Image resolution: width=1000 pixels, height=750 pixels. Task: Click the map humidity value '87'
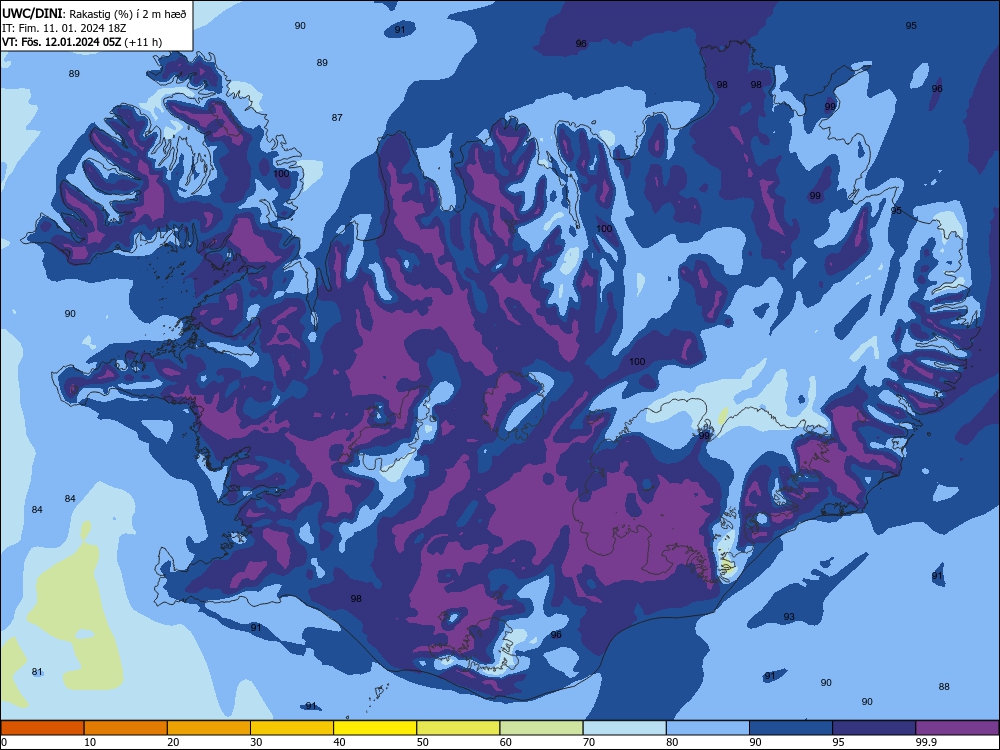pyautogui.click(x=337, y=117)
